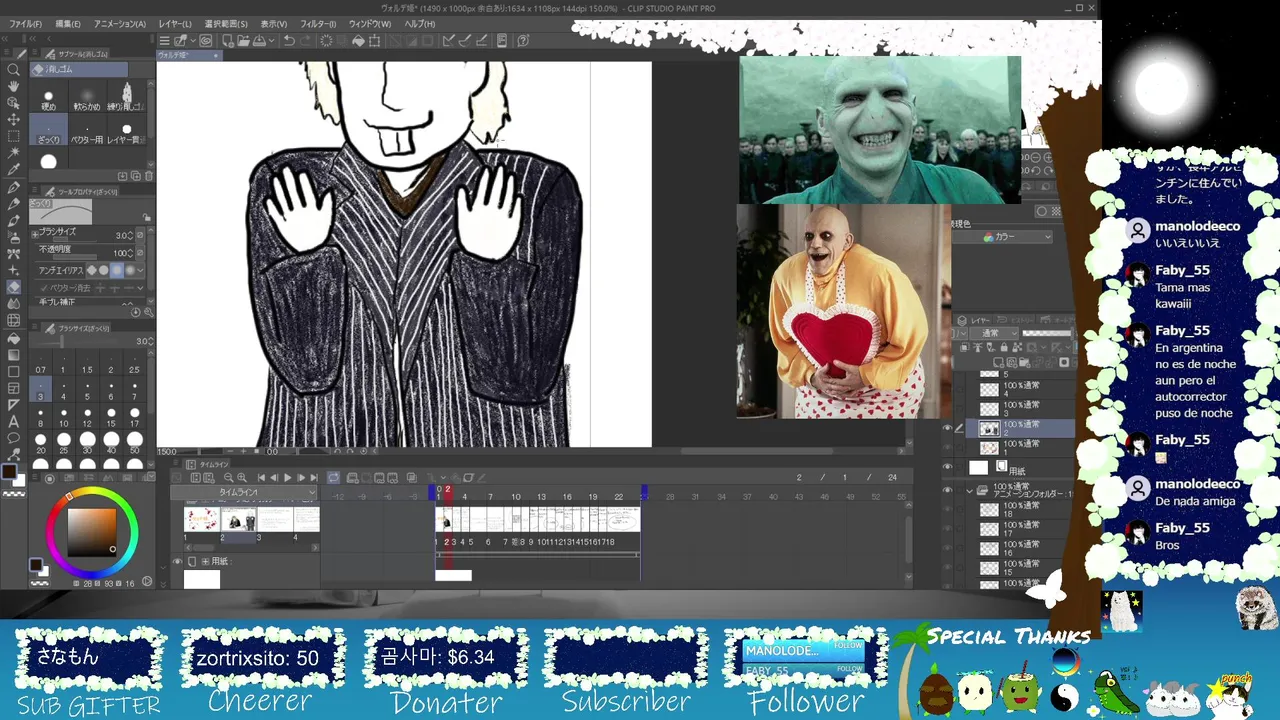
Task: Toggle the 用紙 track eye in timeline
Action: (178, 562)
